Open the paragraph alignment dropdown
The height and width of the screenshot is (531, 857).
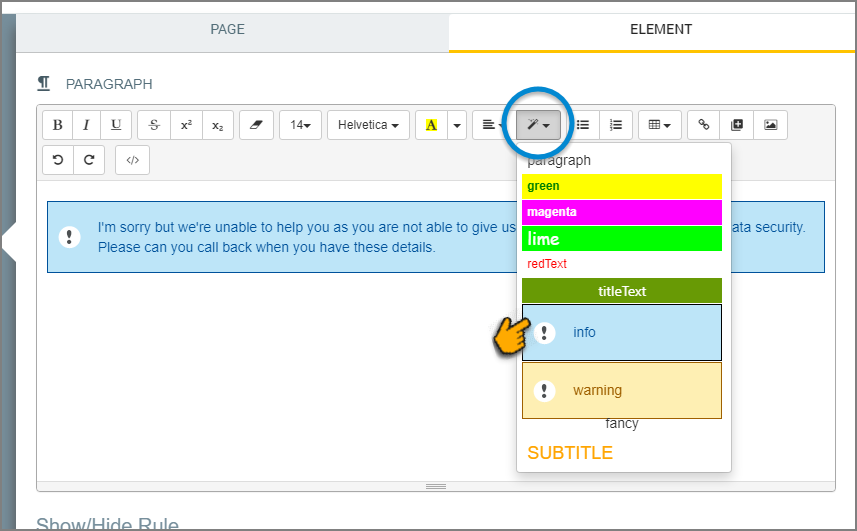pos(493,125)
